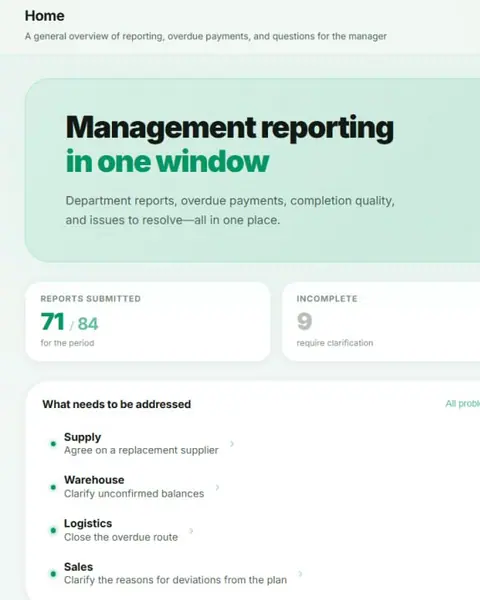Open the Reports Submitted card
The width and height of the screenshot is (480, 600).
click(148, 321)
